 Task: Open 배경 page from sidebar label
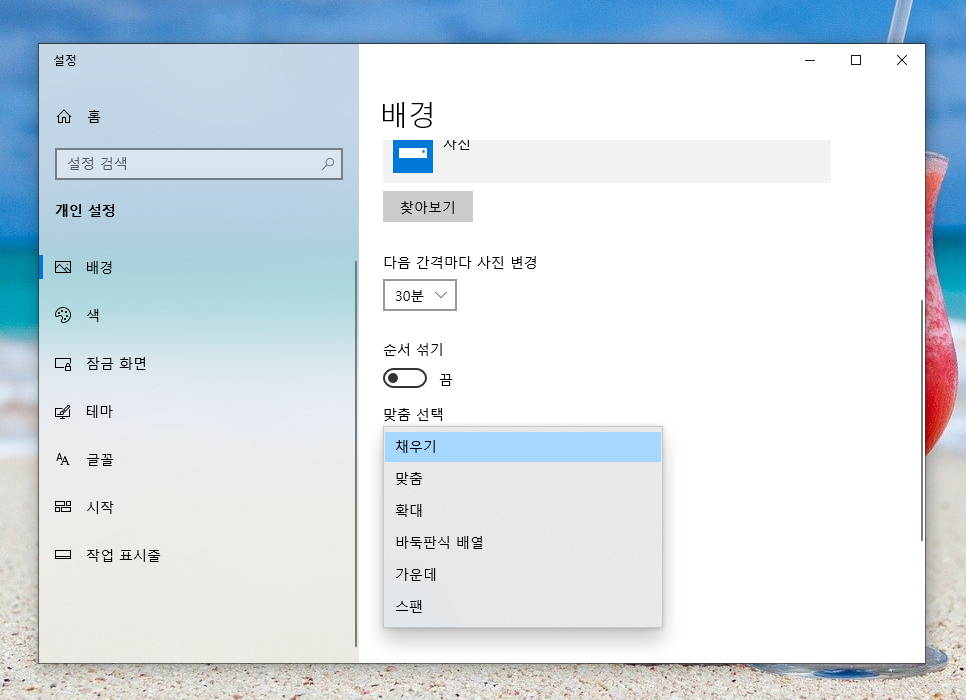99,267
